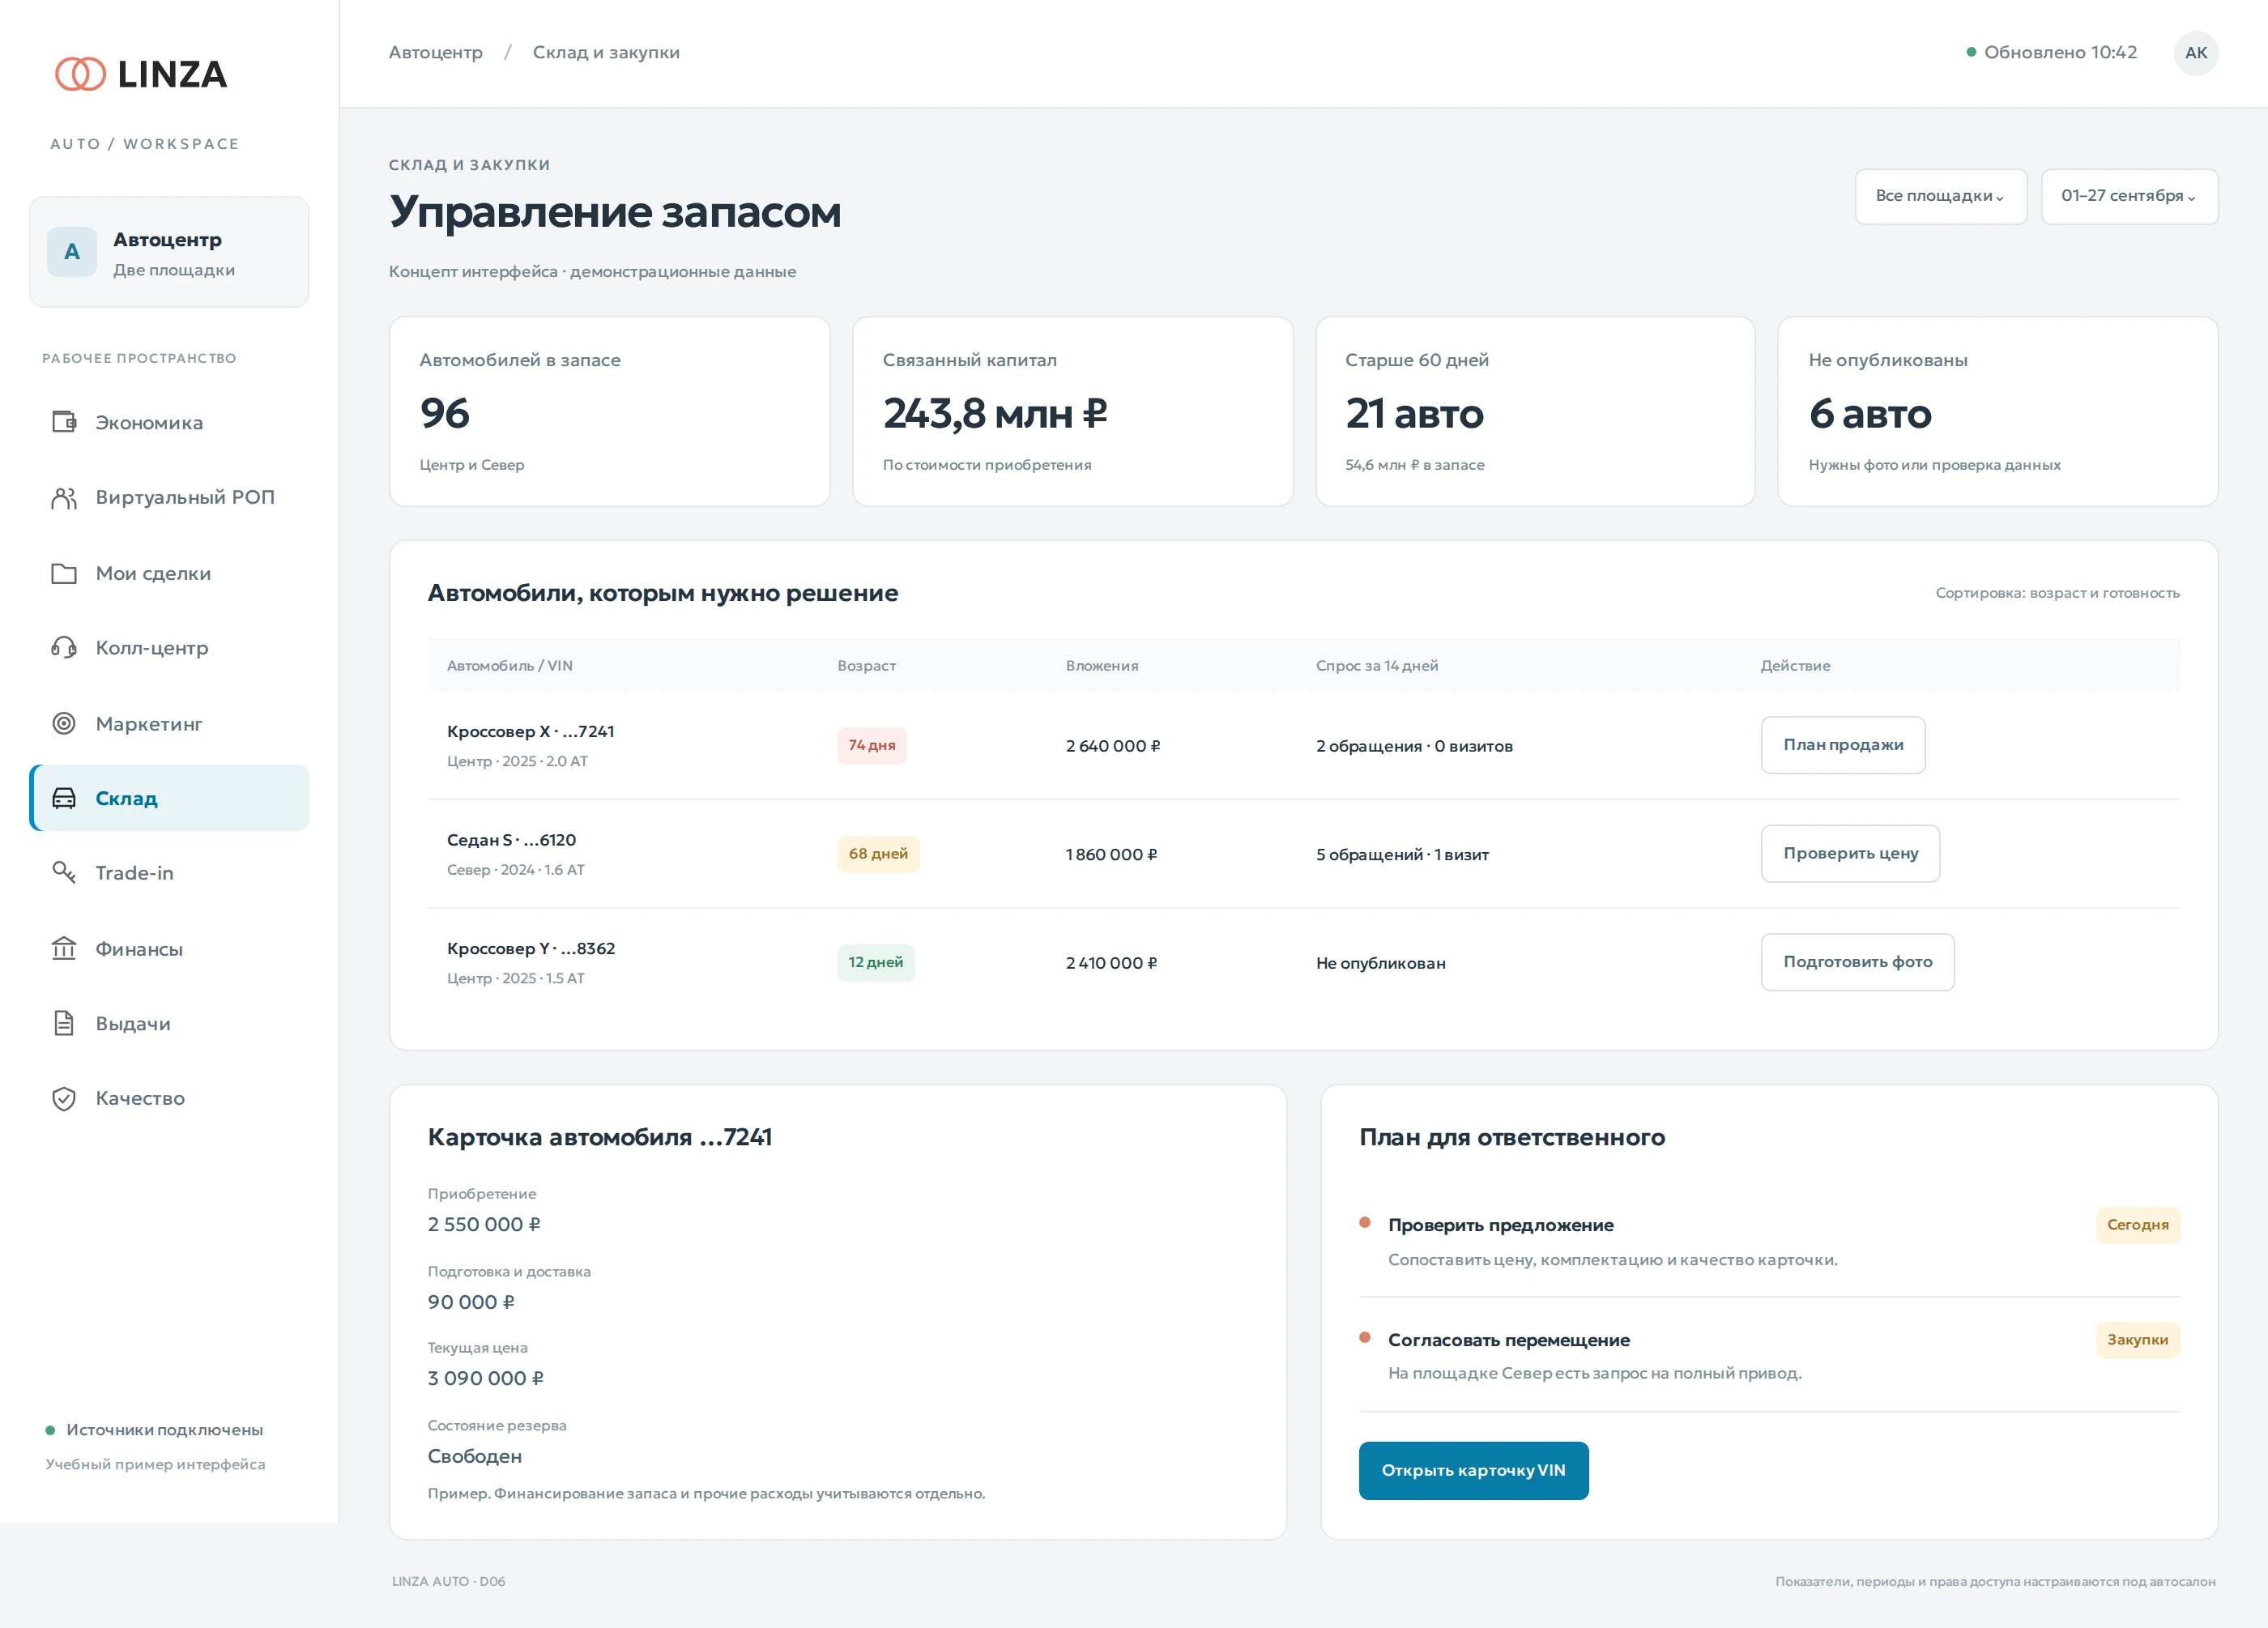Screen dimensions: 2268x1628
Task: Click the Автоцентр A workspace badge
Action: click(72, 252)
